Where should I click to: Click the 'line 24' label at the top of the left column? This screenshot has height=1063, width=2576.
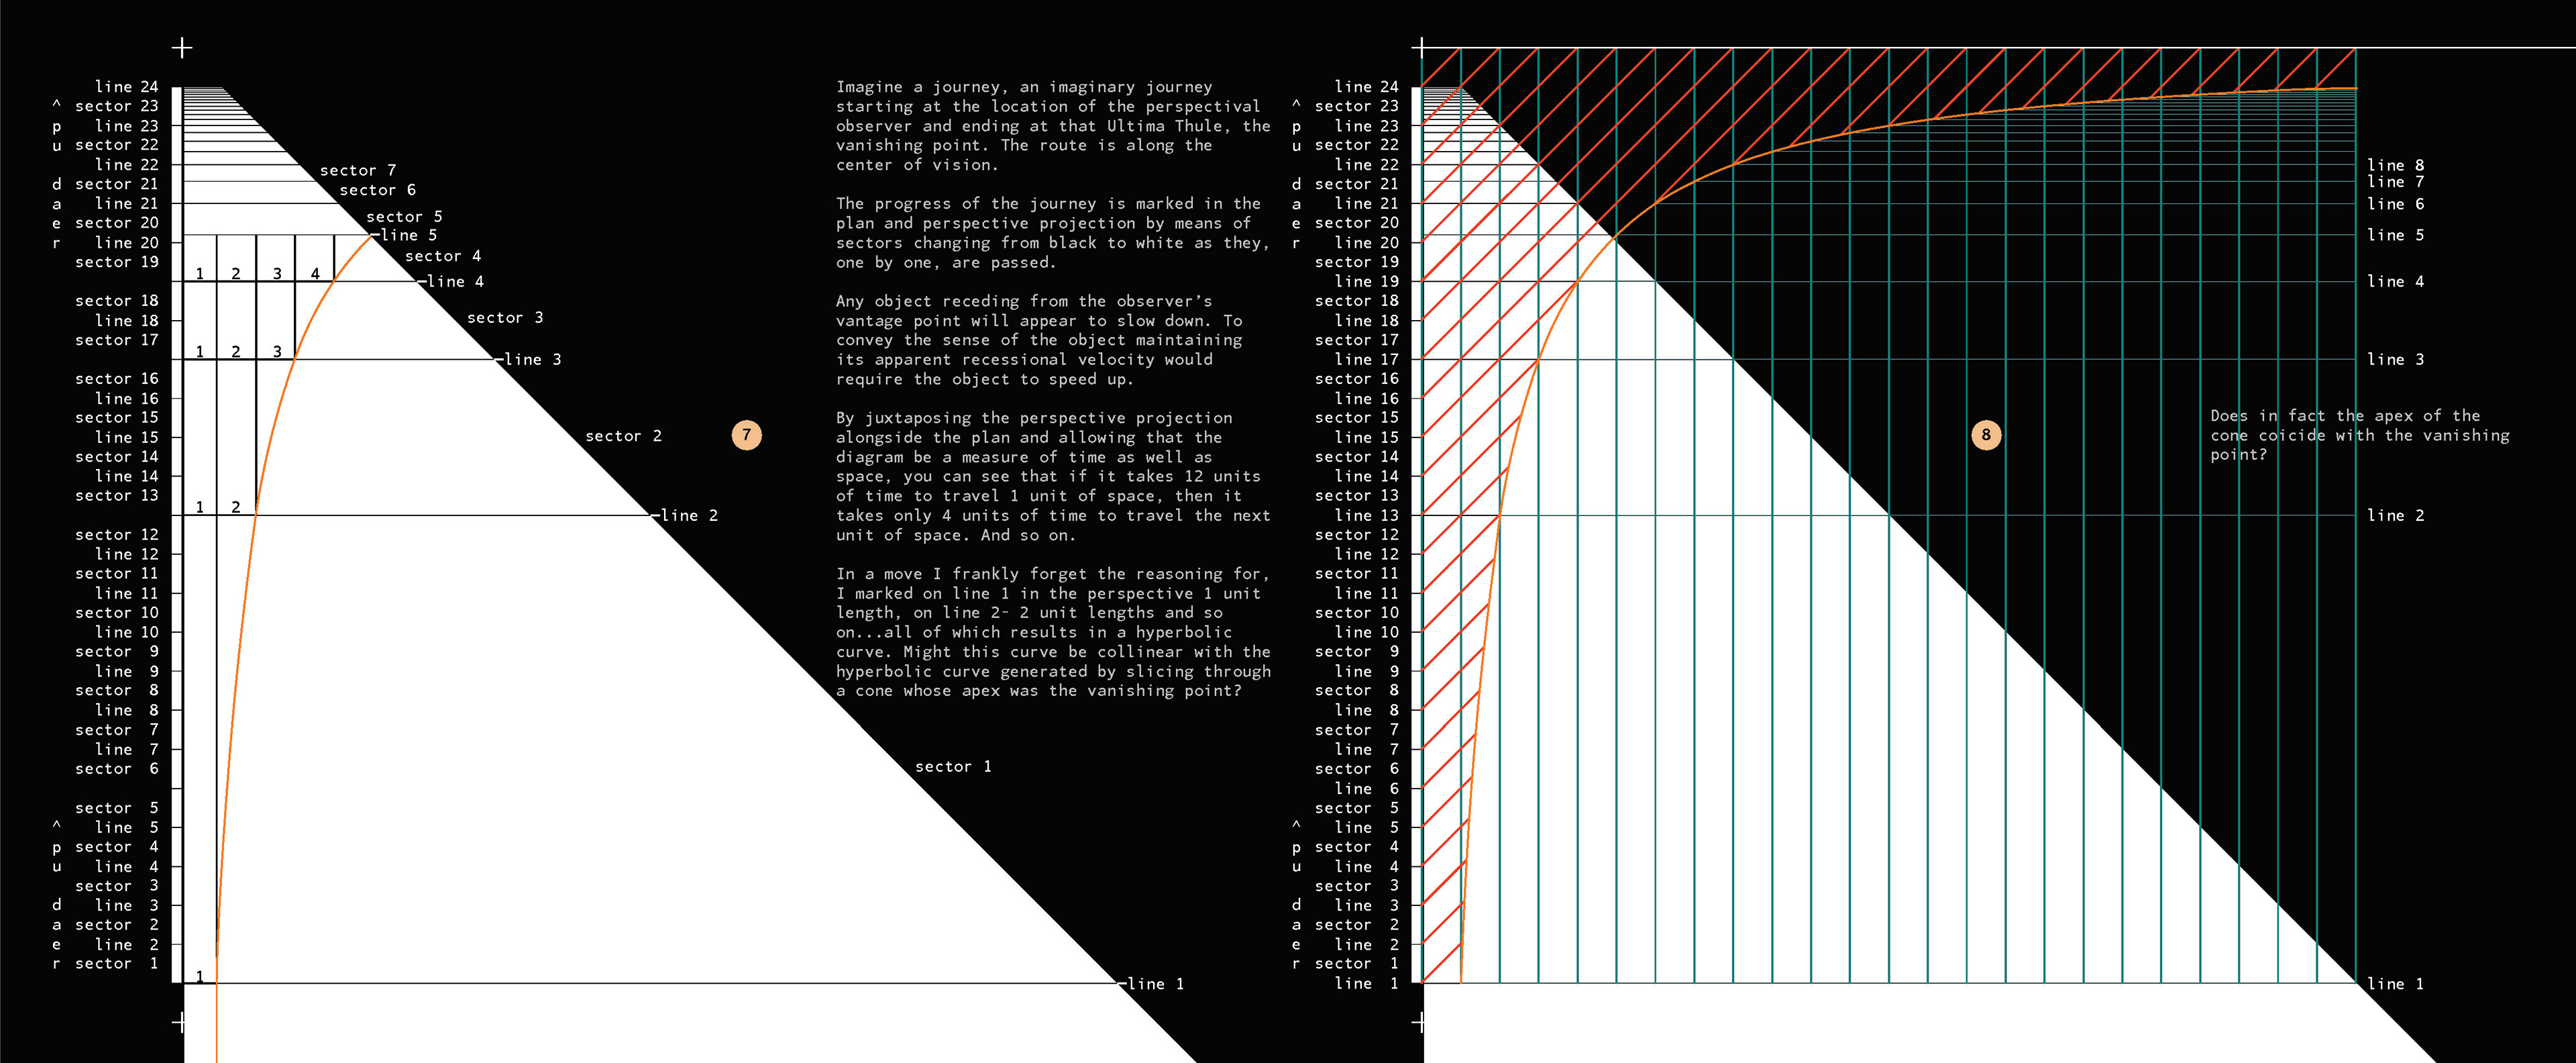coord(126,87)
